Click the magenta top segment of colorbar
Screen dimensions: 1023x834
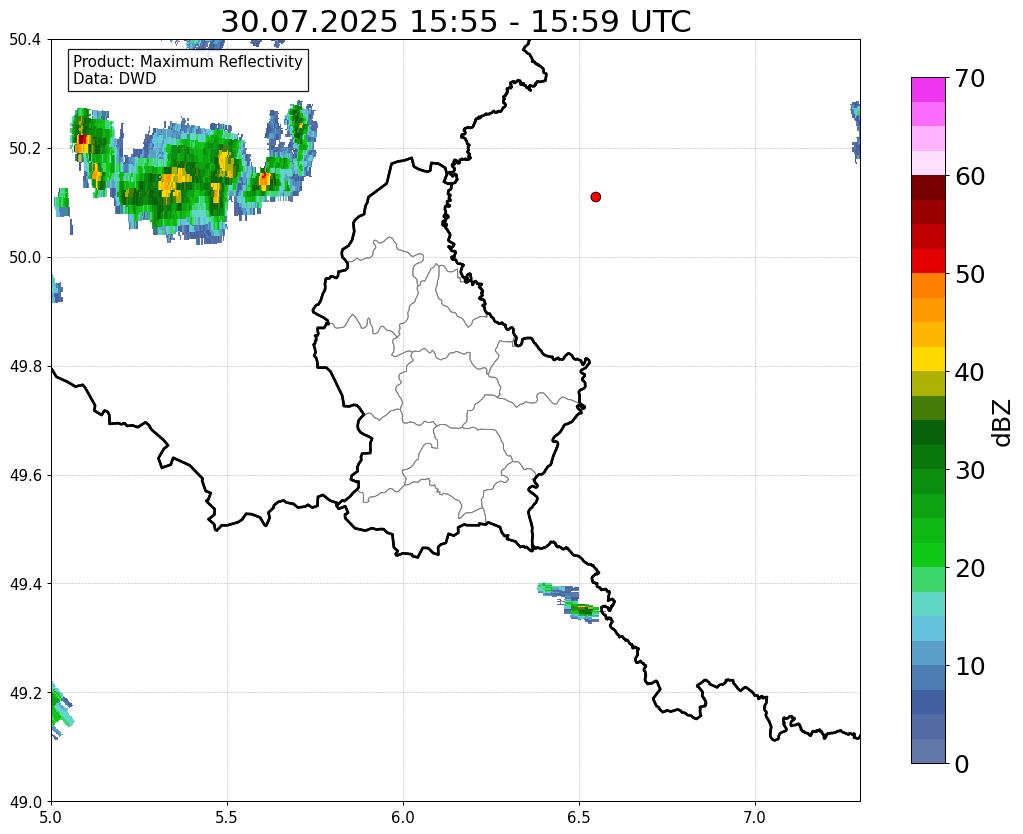(x=928, y=90)
